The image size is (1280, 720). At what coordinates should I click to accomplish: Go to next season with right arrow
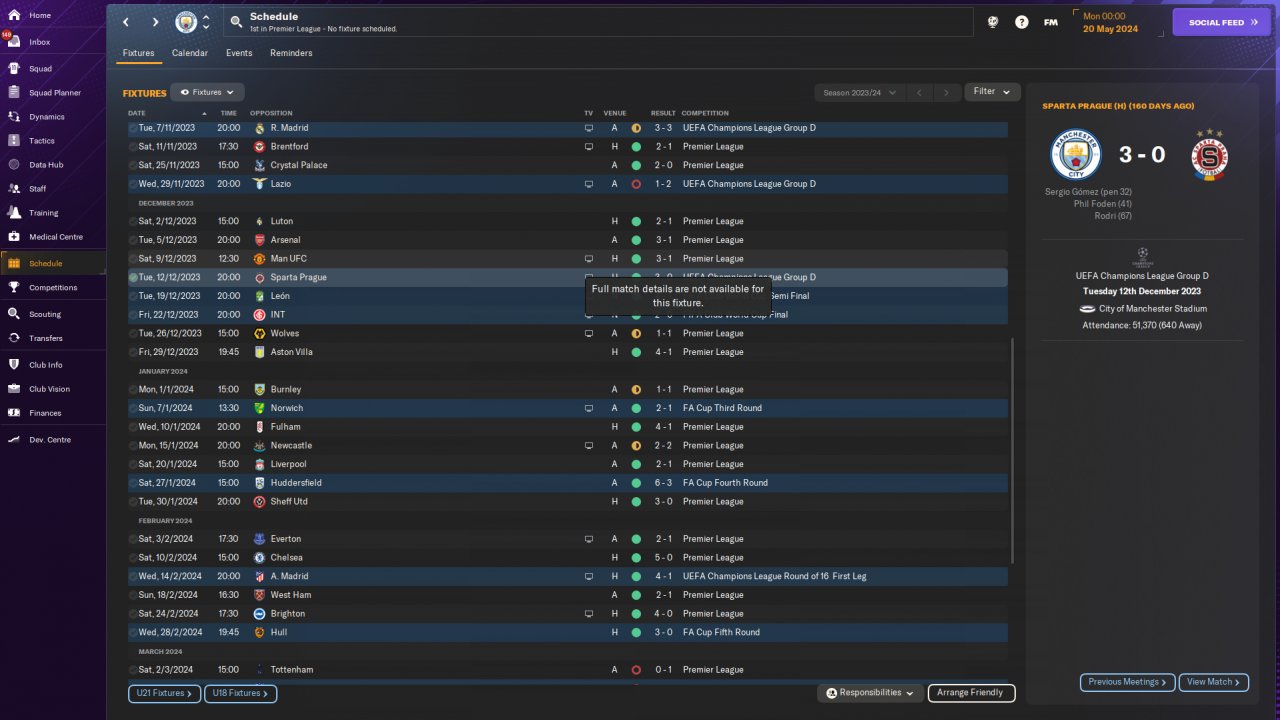click(946, 93)
